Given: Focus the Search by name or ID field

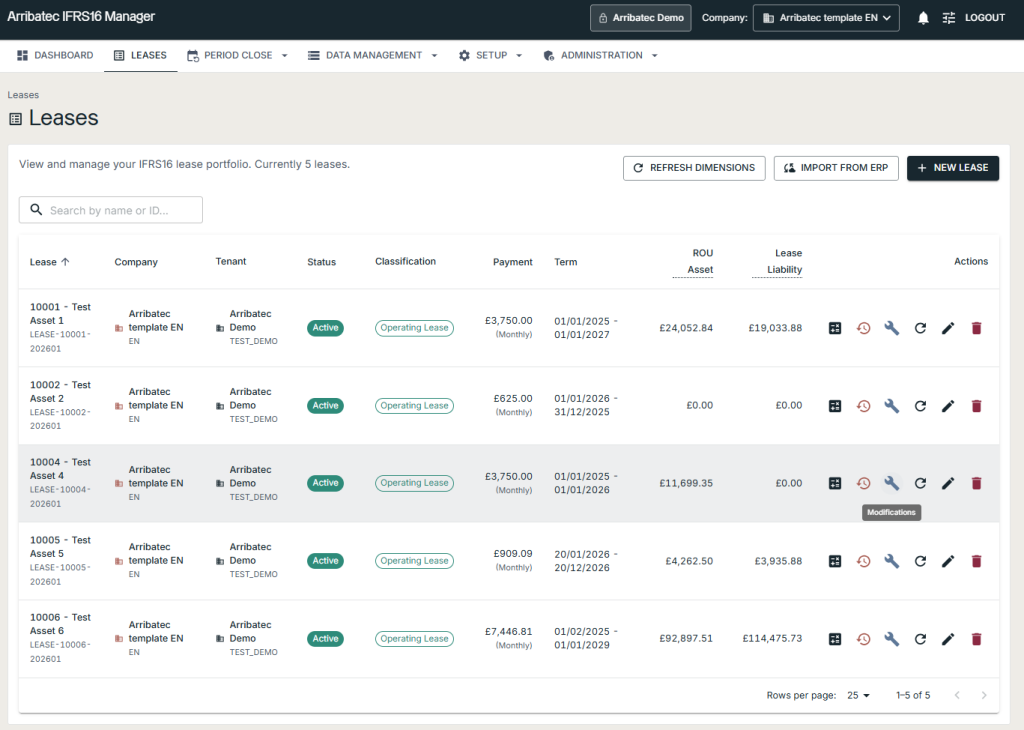Looking at the screenshot, I should pyautogui.click(x=110, y=210).
